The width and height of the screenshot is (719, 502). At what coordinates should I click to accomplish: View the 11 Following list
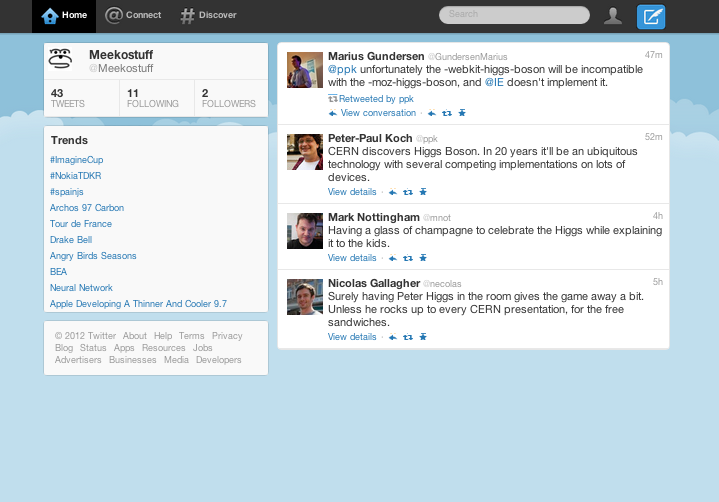click(x=152, y=97)
